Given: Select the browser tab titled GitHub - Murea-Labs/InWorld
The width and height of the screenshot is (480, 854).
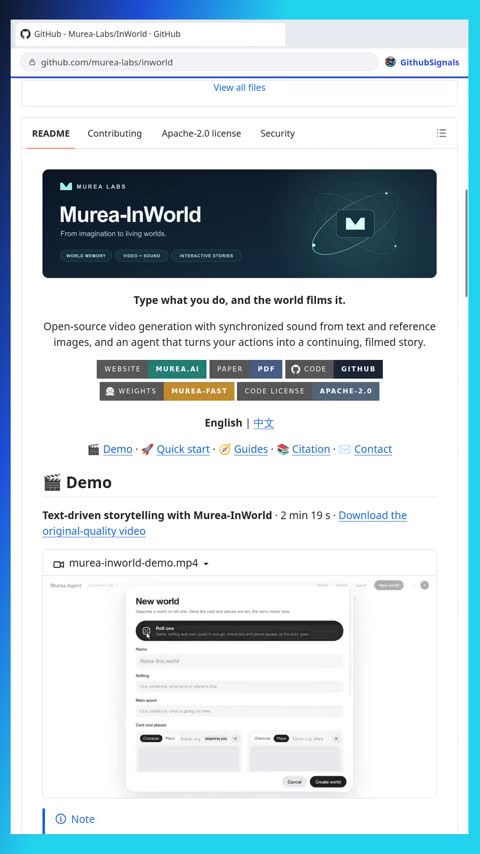Looking at the screenshot, I should pos(150,34).
